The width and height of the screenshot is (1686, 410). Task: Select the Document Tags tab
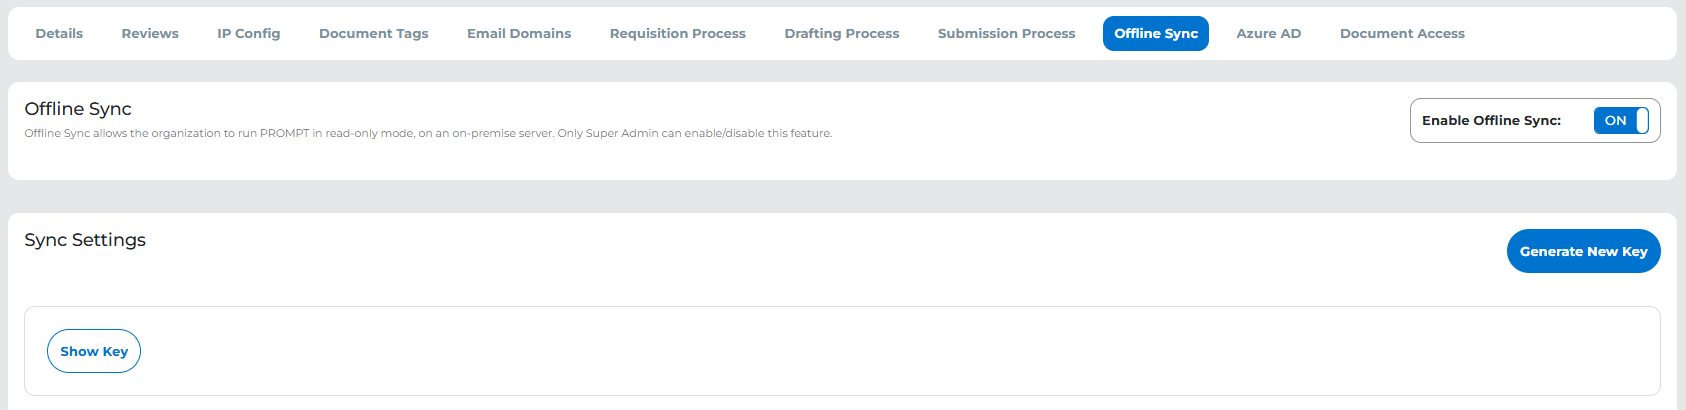tap(373, 34)
